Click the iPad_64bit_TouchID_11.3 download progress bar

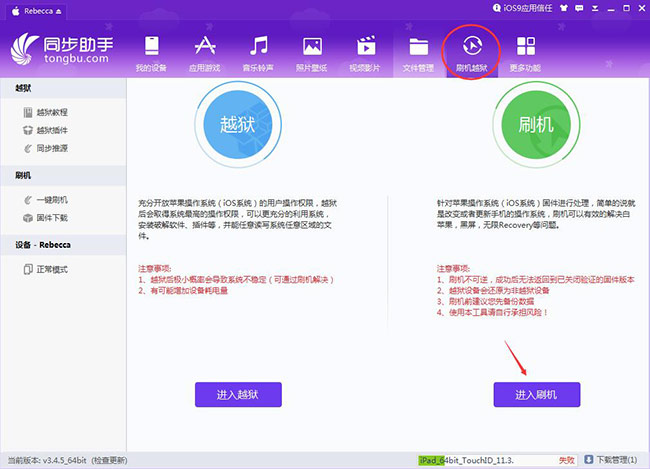tap(497, 460)
